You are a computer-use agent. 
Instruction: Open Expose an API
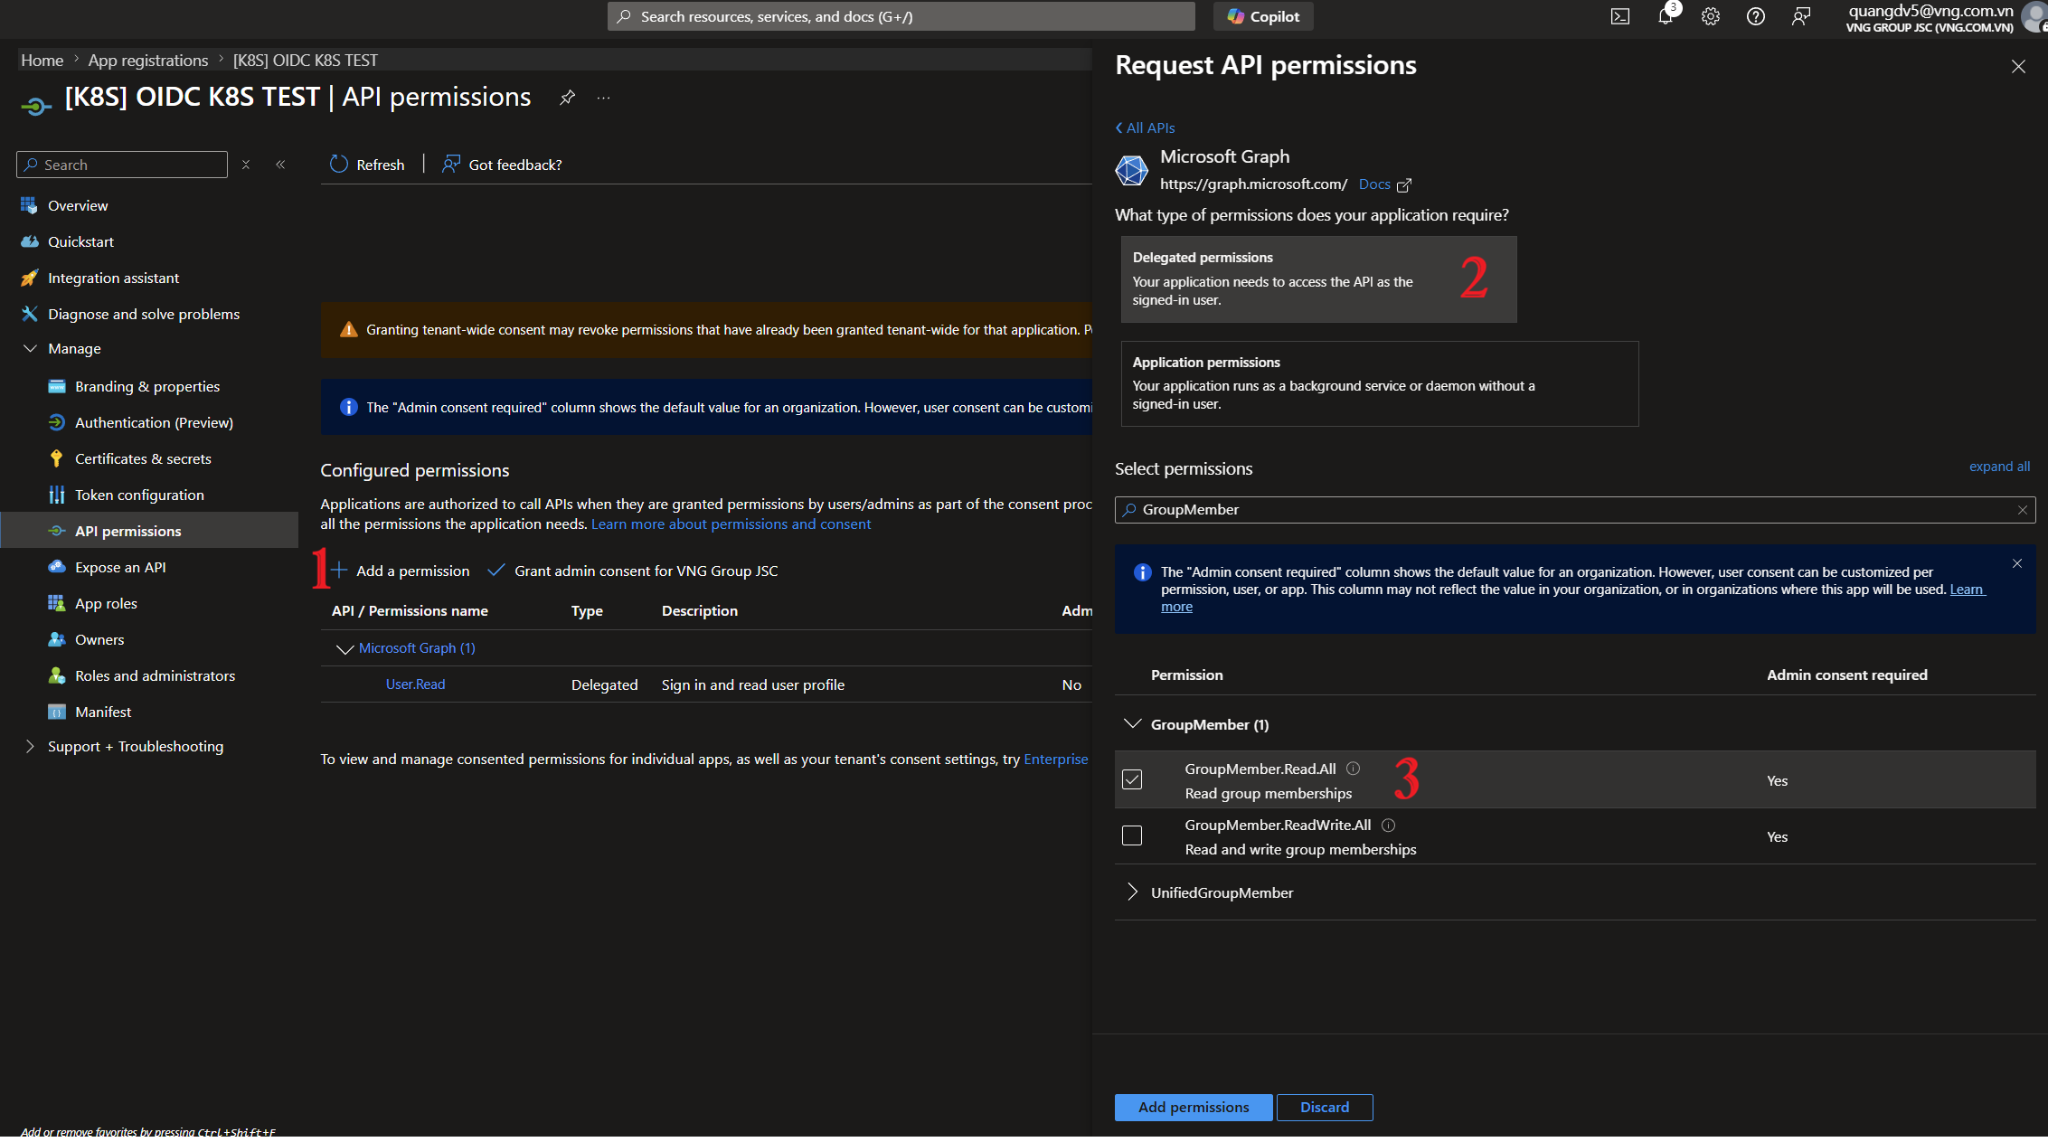[x=120, y=567]
